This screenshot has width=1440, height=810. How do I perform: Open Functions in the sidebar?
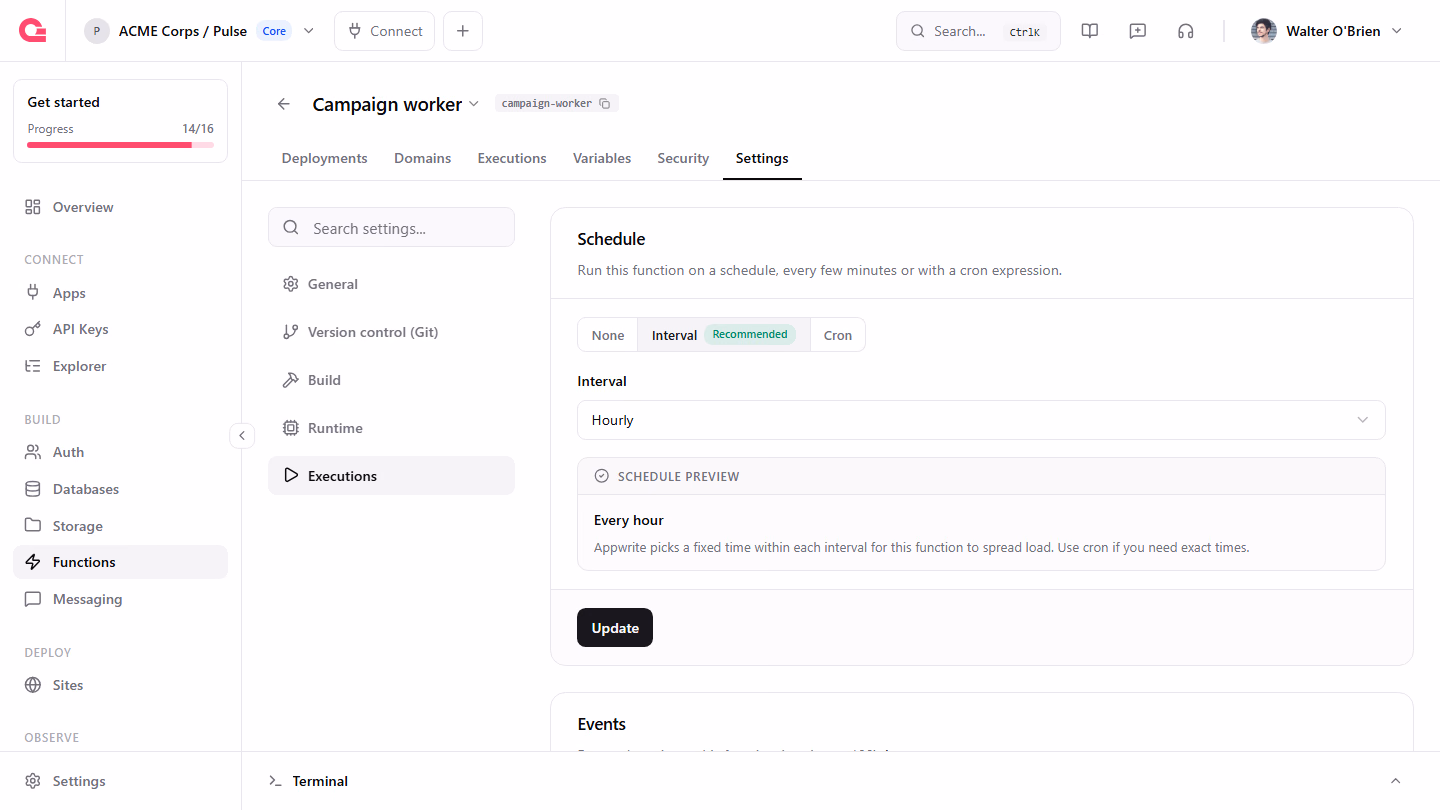[120, 562]
